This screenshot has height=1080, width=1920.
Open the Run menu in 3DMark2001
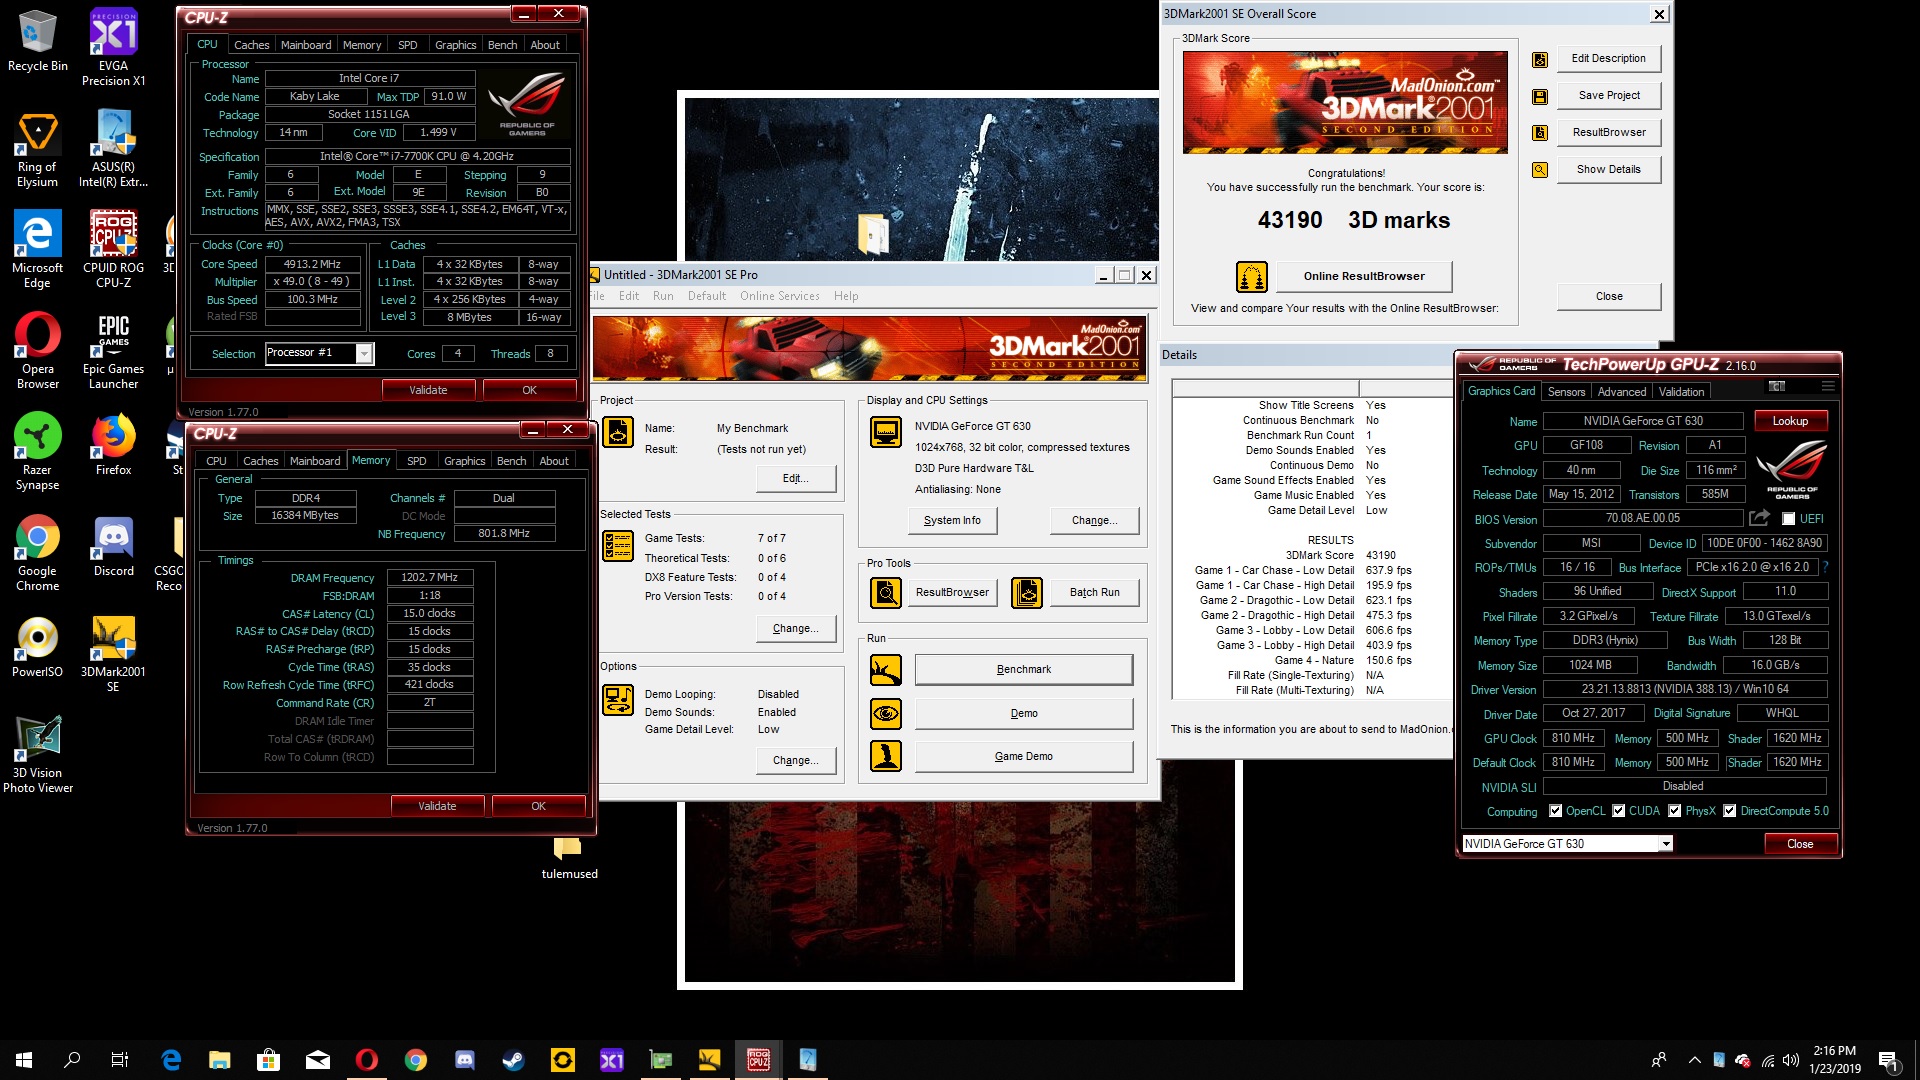coord(663,296)
